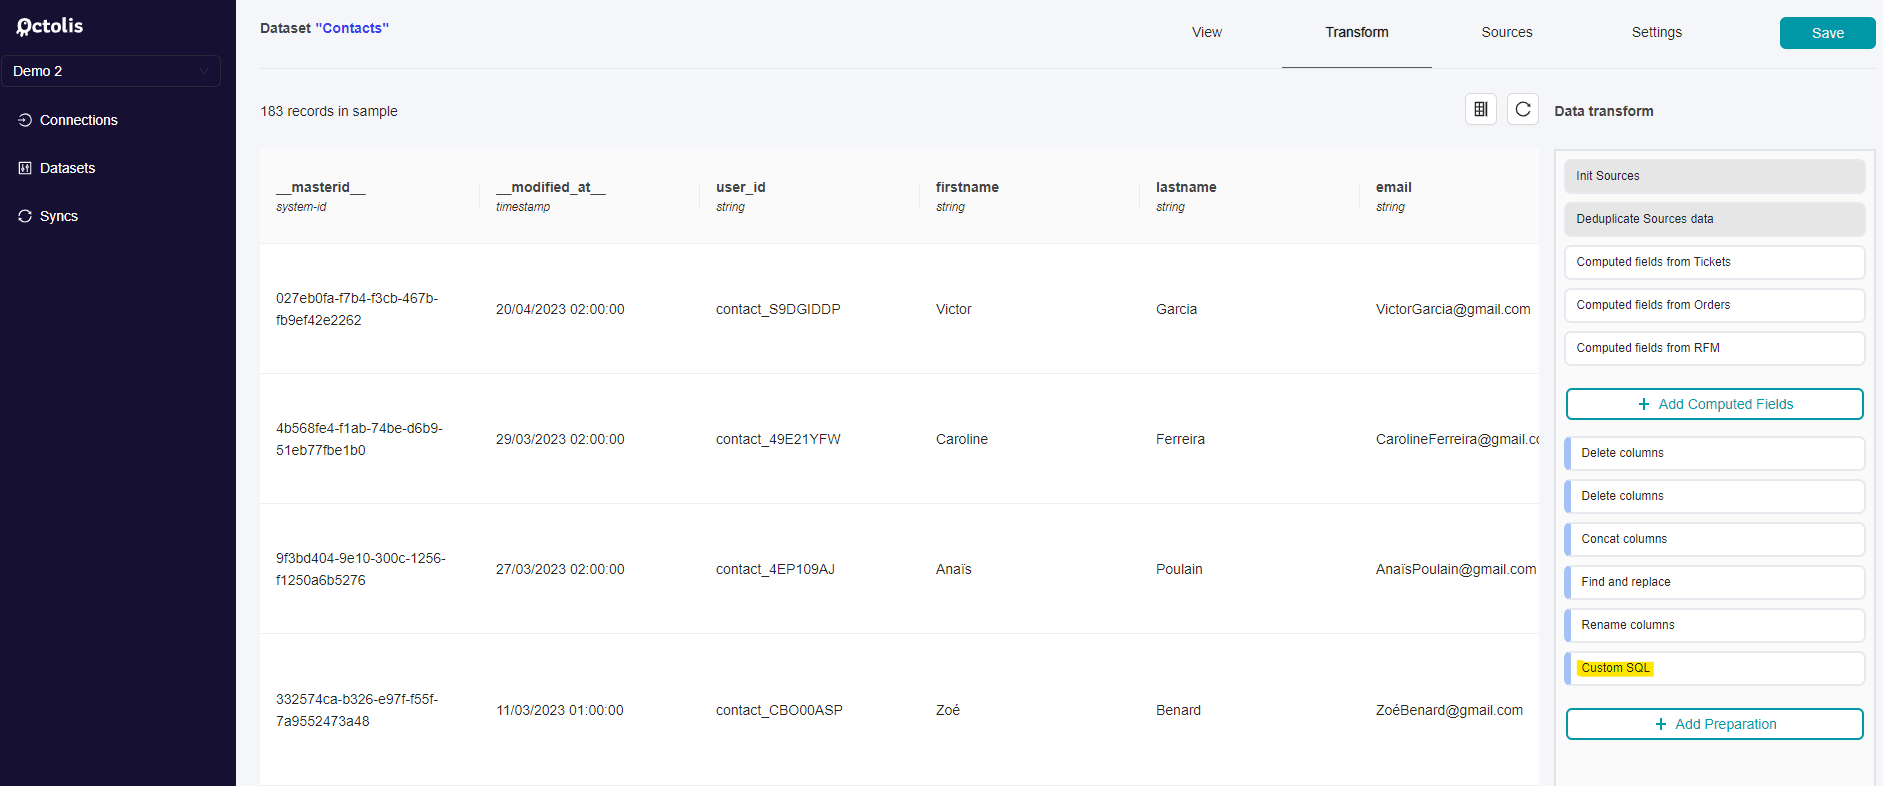This screenshot has height=786, width=1883.
Task: Click lastname cell Benard
Action: click(x=1178, y=710)
